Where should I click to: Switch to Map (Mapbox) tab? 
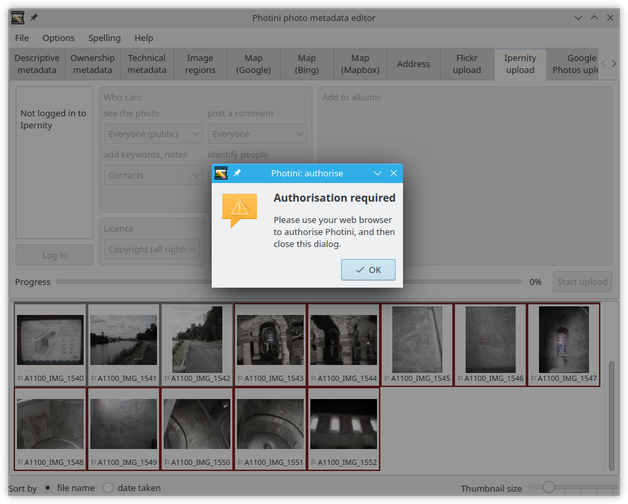[360, 64]
